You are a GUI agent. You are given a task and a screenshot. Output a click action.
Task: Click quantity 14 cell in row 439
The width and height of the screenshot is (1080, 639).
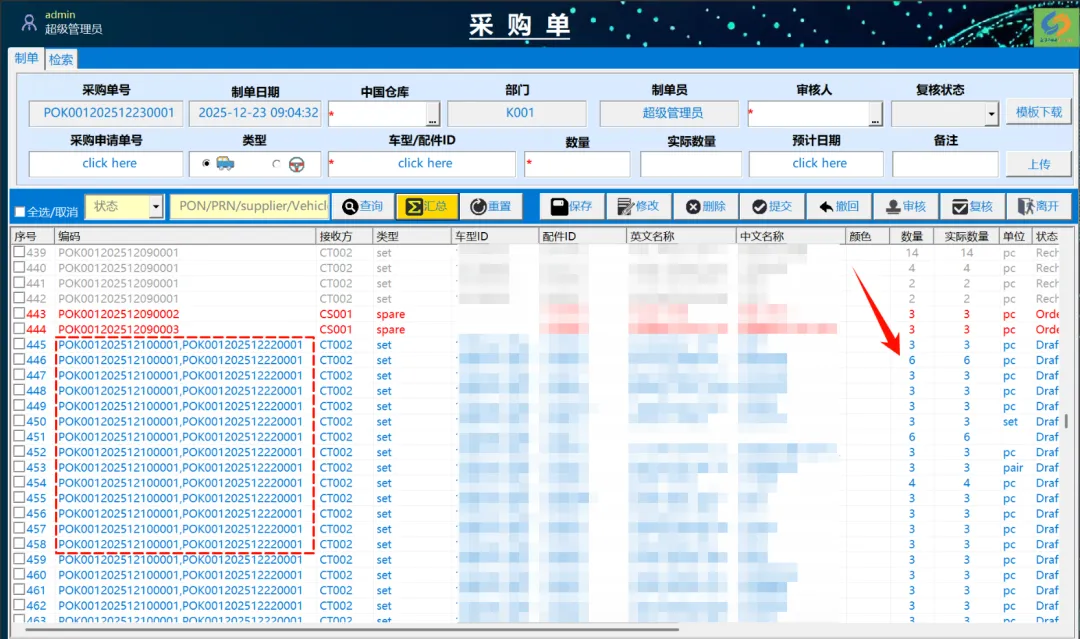pos(912,253)
